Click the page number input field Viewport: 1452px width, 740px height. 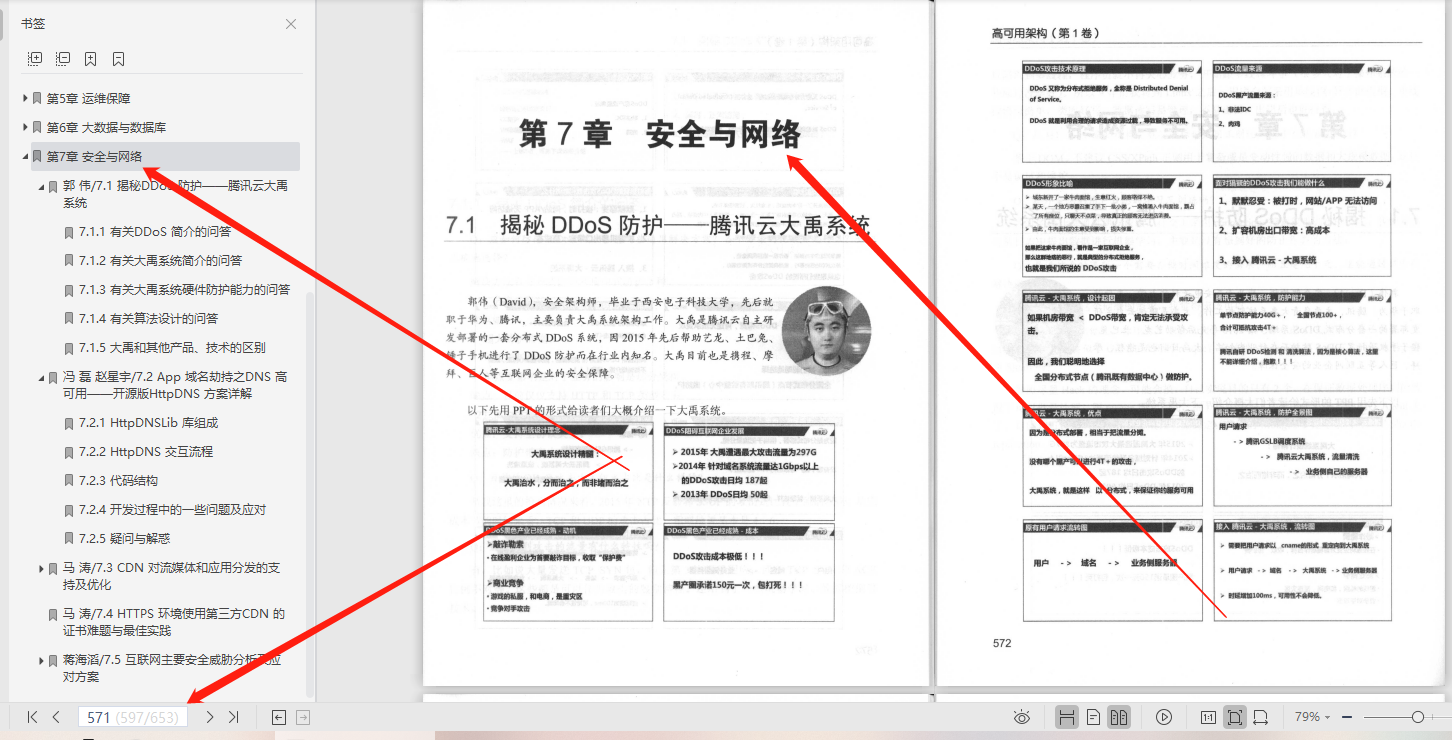(132, 717)
